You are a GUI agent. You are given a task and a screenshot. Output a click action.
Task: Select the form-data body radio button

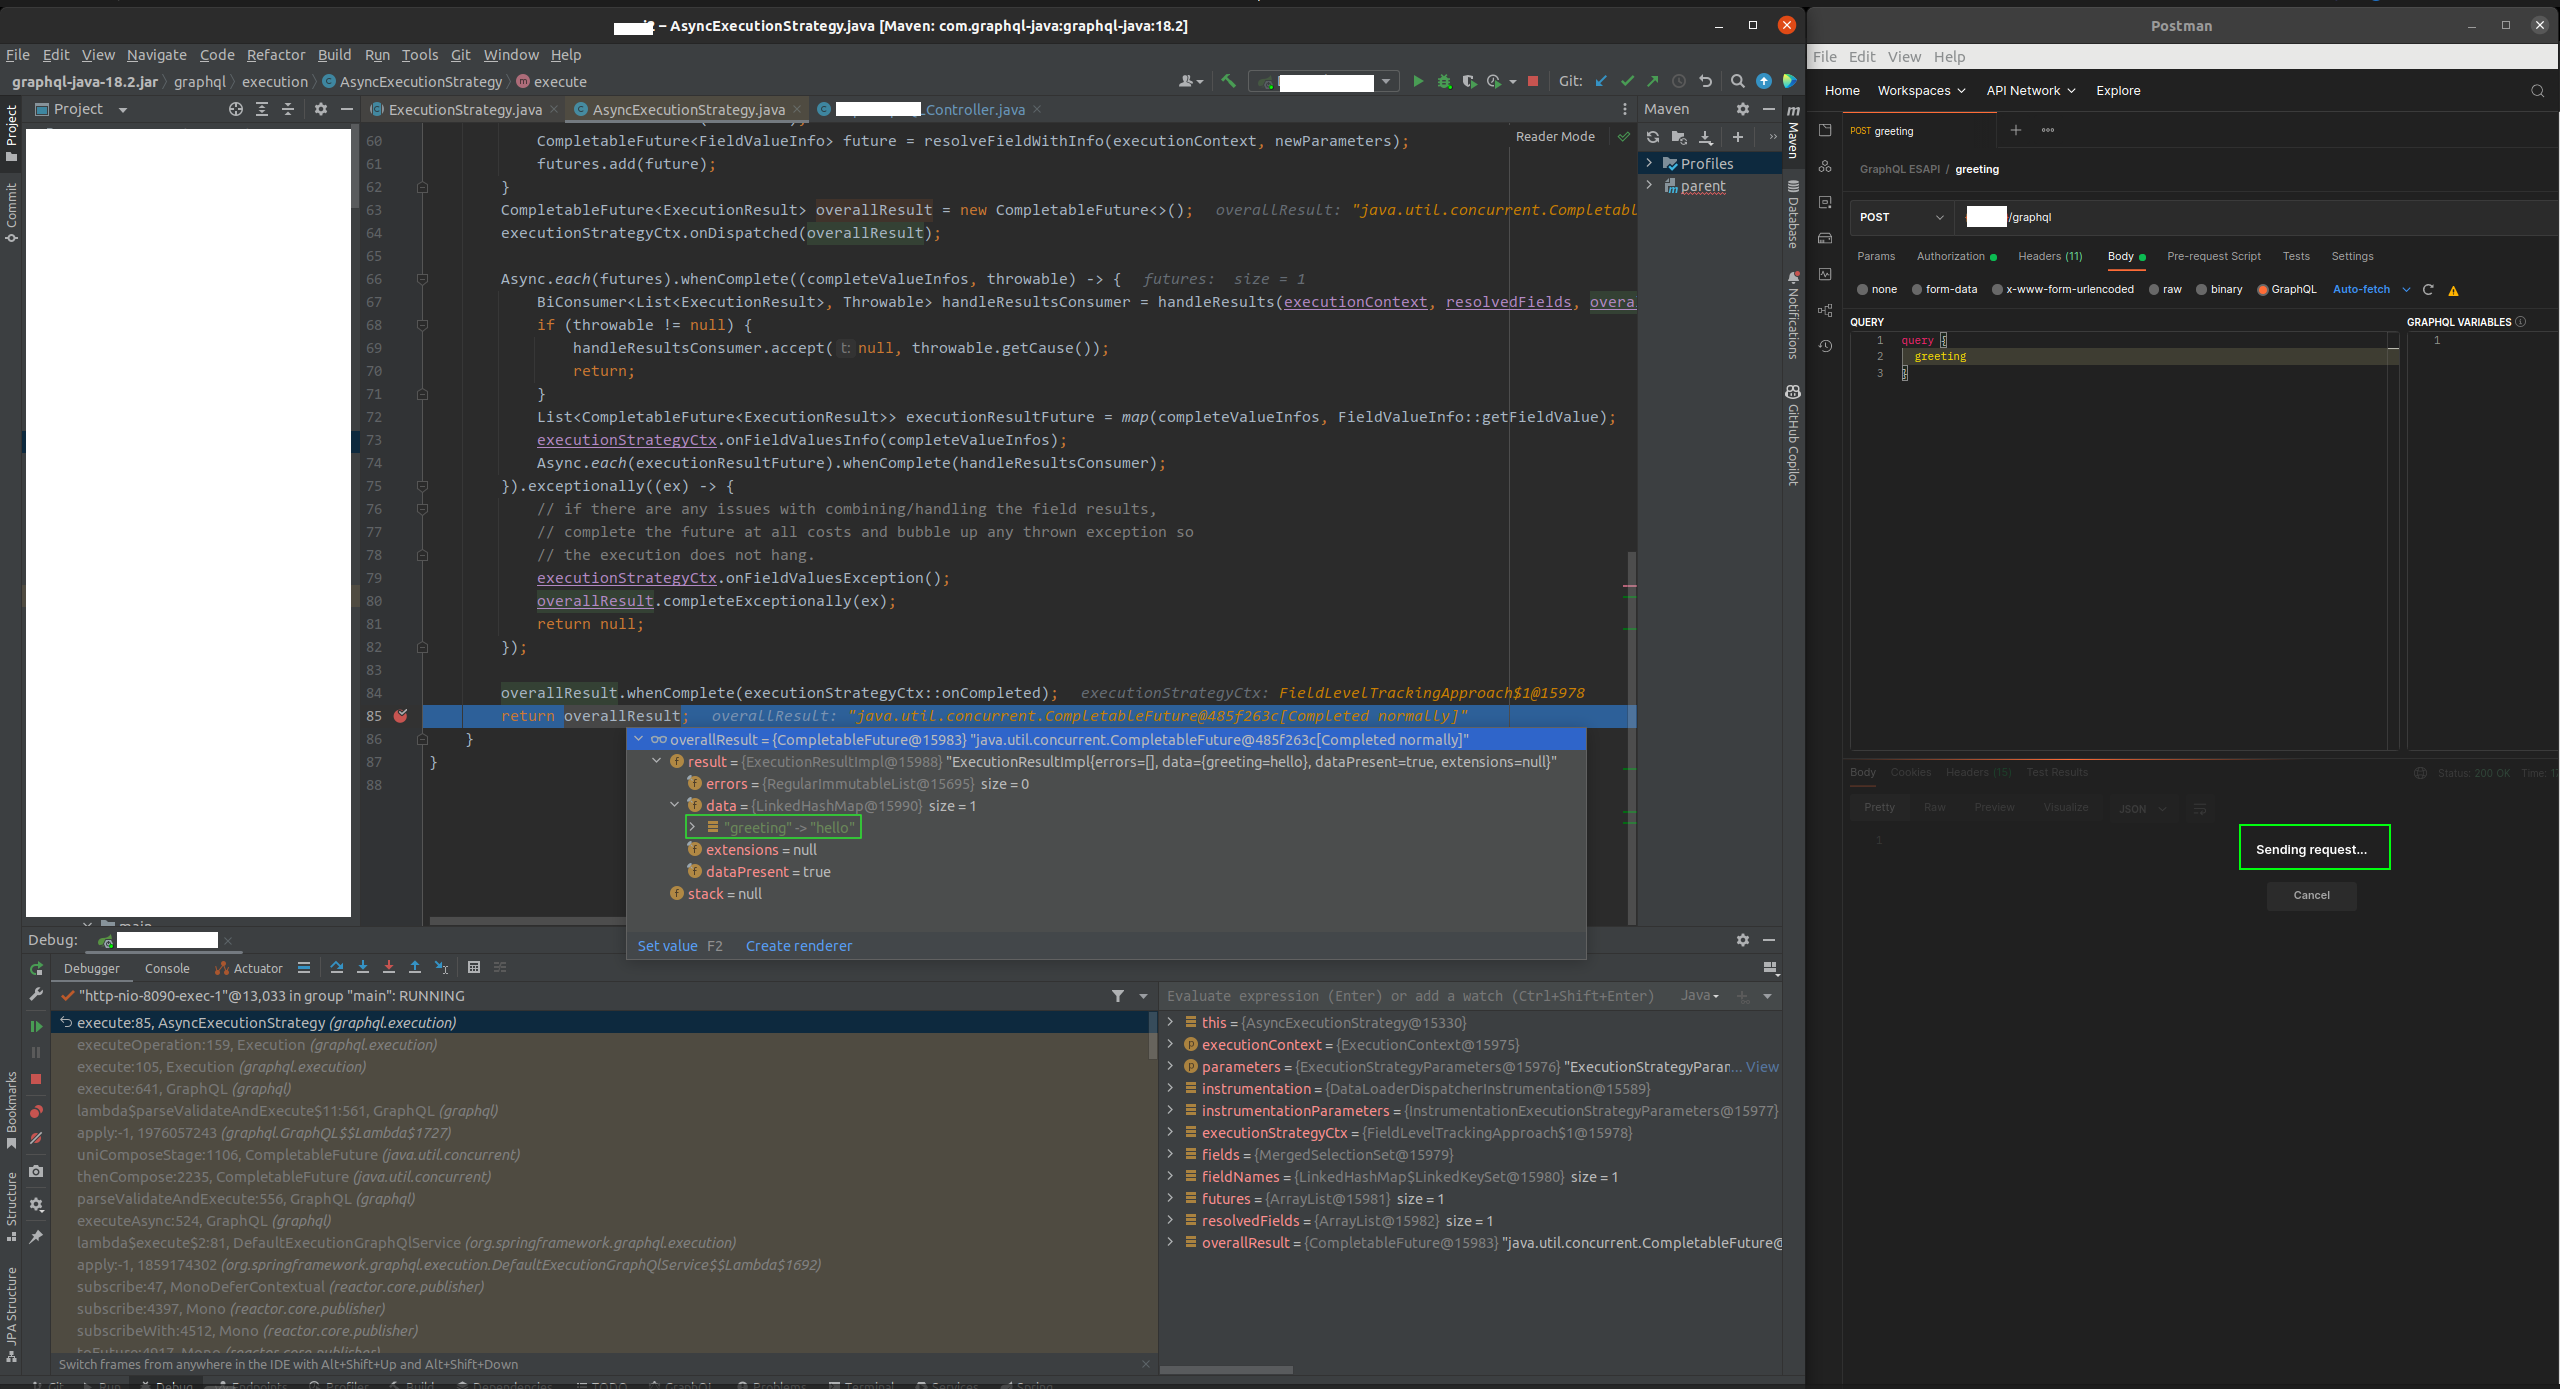1917,290
